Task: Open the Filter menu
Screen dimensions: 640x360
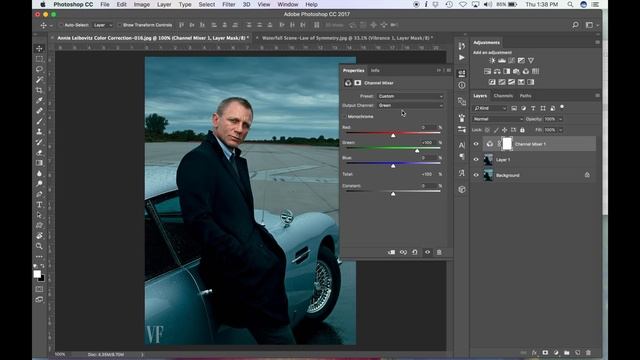Action: (x=229, y=4)
